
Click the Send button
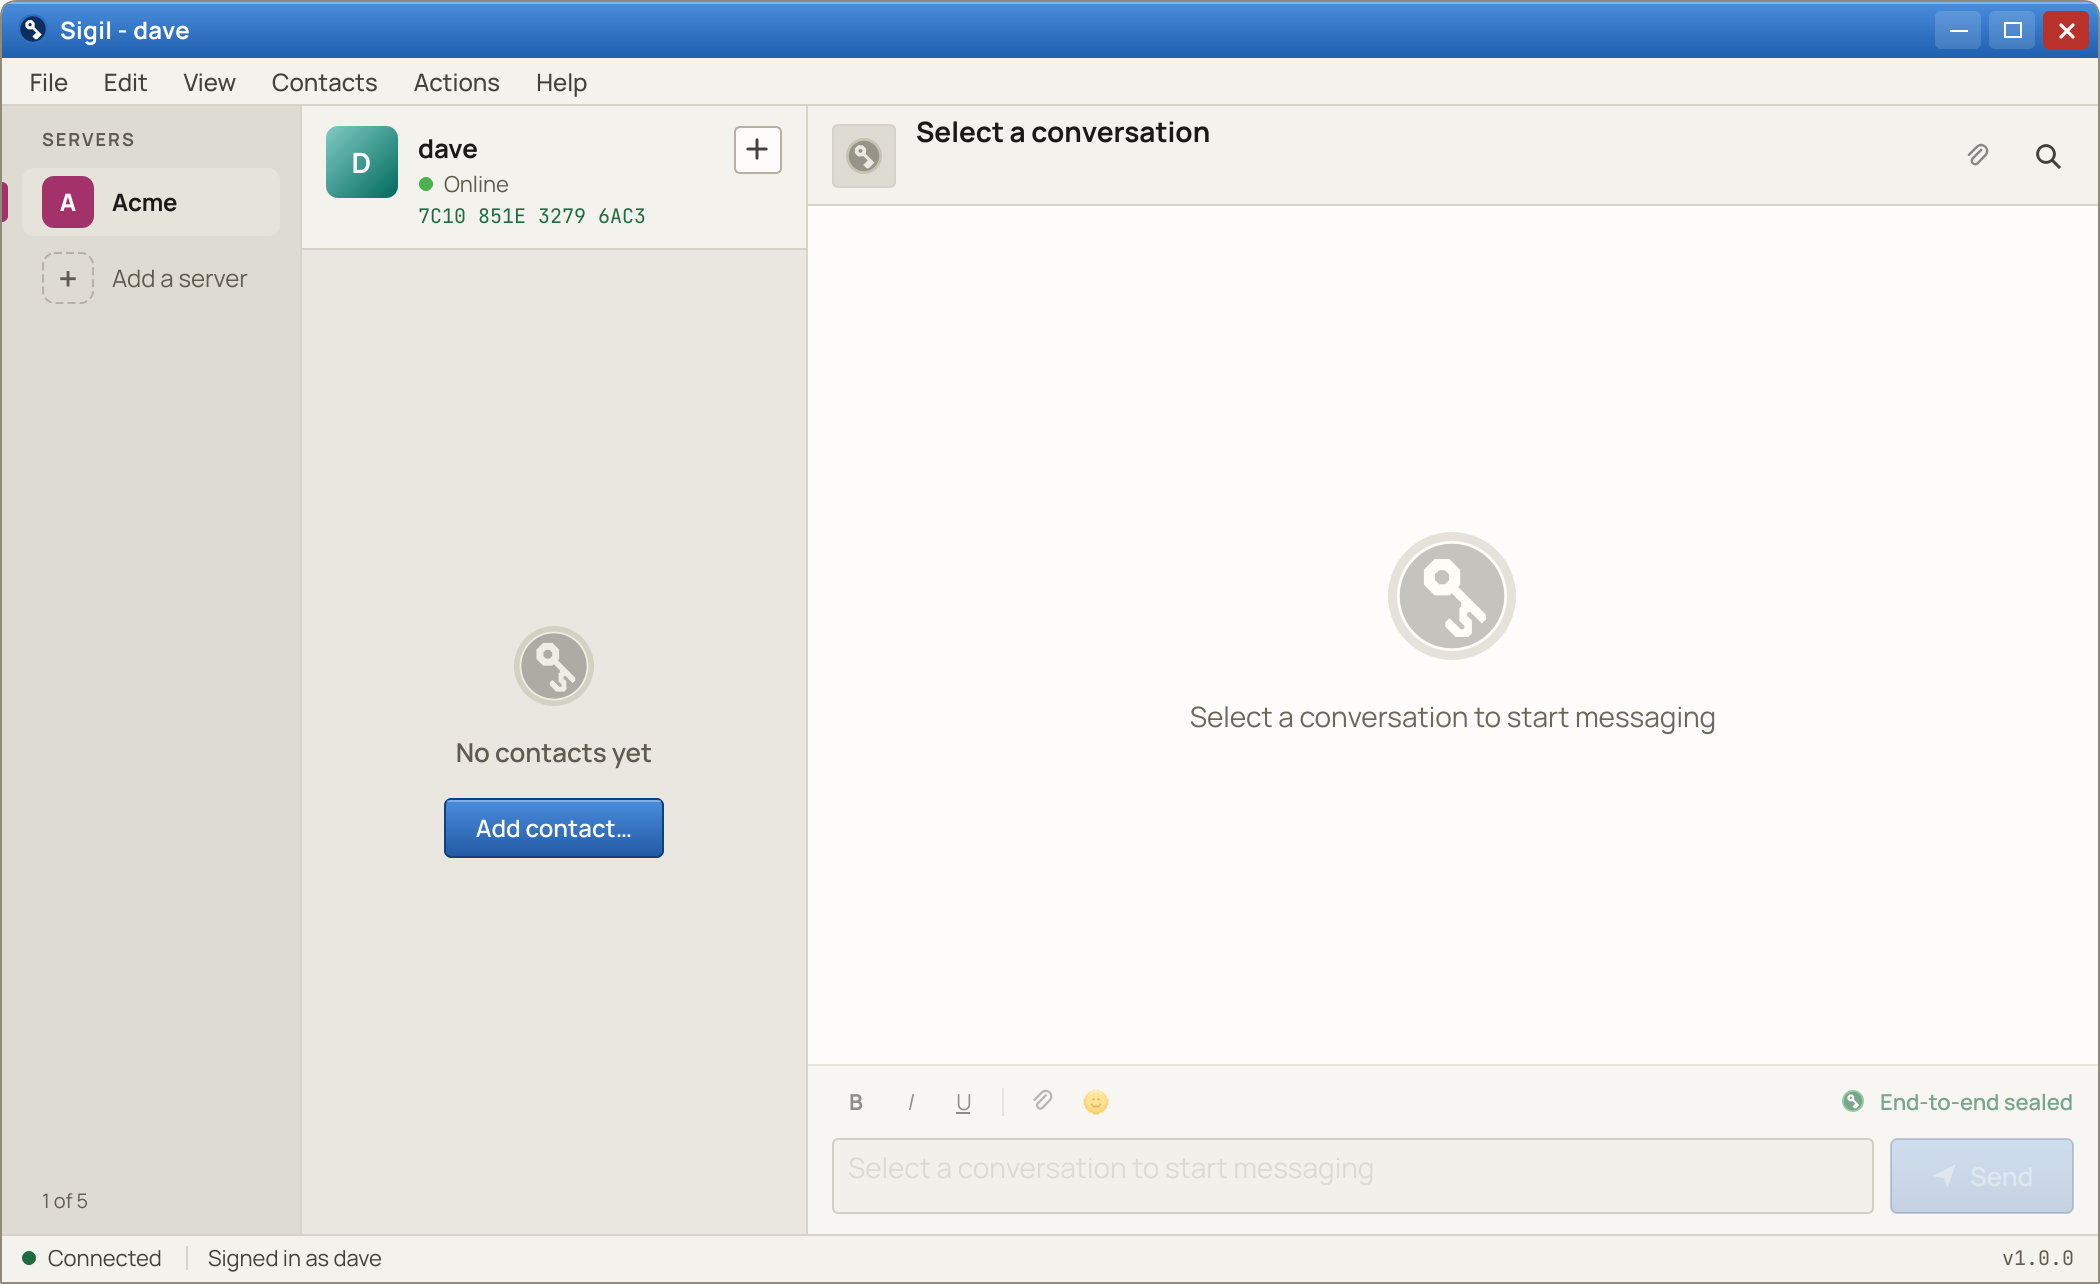coord(1981,1176)
